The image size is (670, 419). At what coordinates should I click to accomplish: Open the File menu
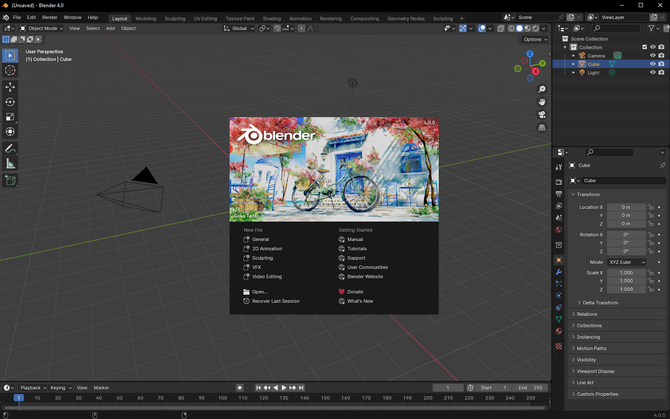(x=17, y=18)
